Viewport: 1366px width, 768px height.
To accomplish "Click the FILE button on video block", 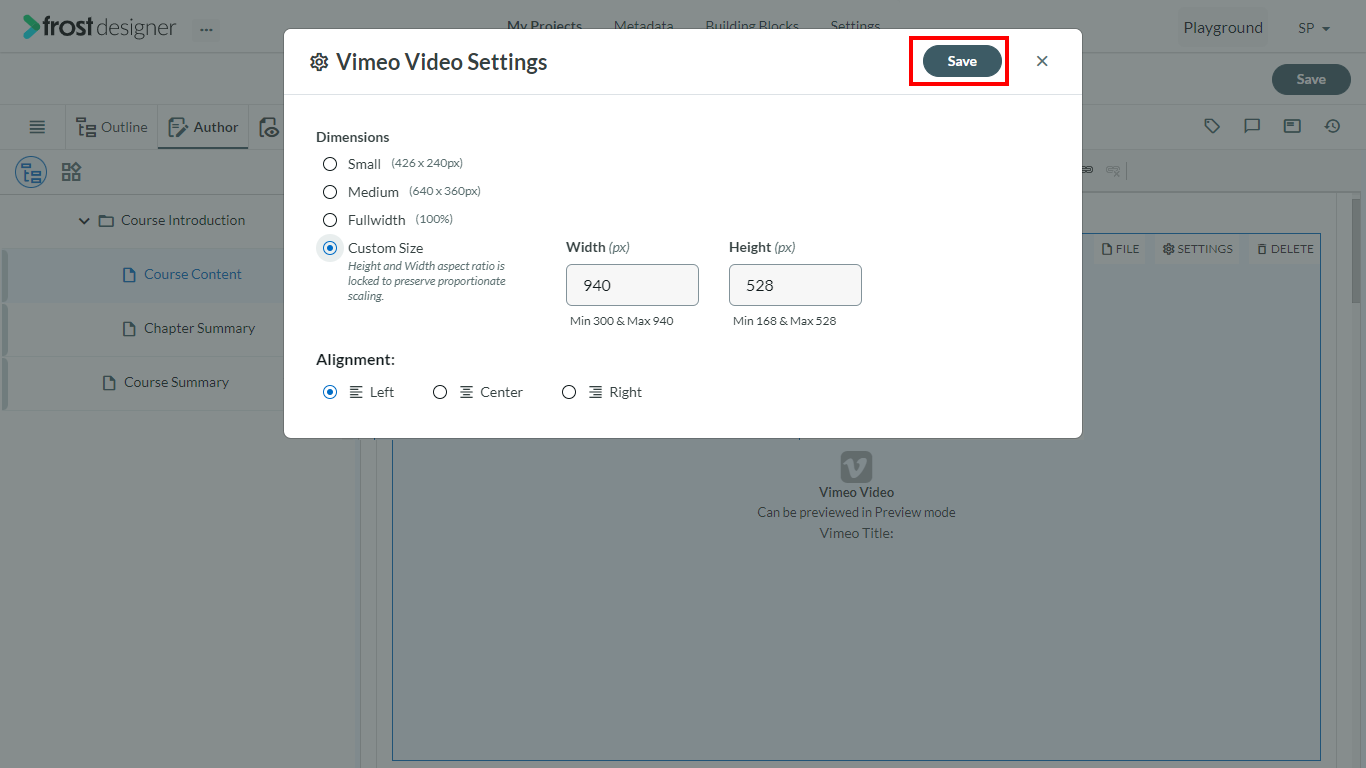I will coord(1121,249).
